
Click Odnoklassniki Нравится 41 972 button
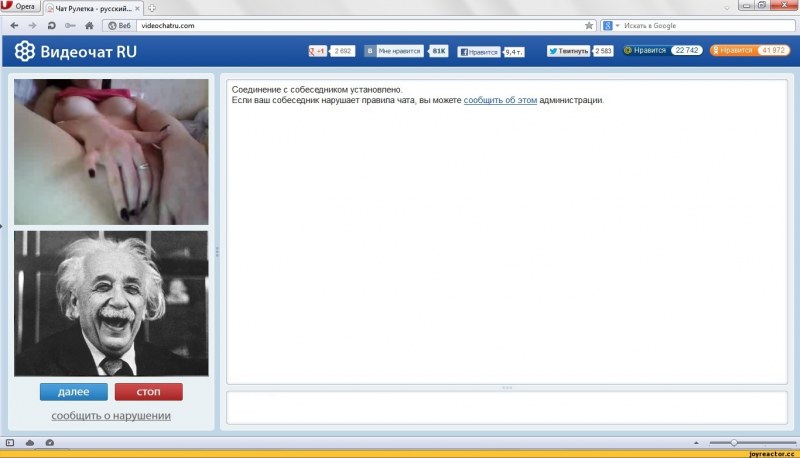click(x=749, y=50)
